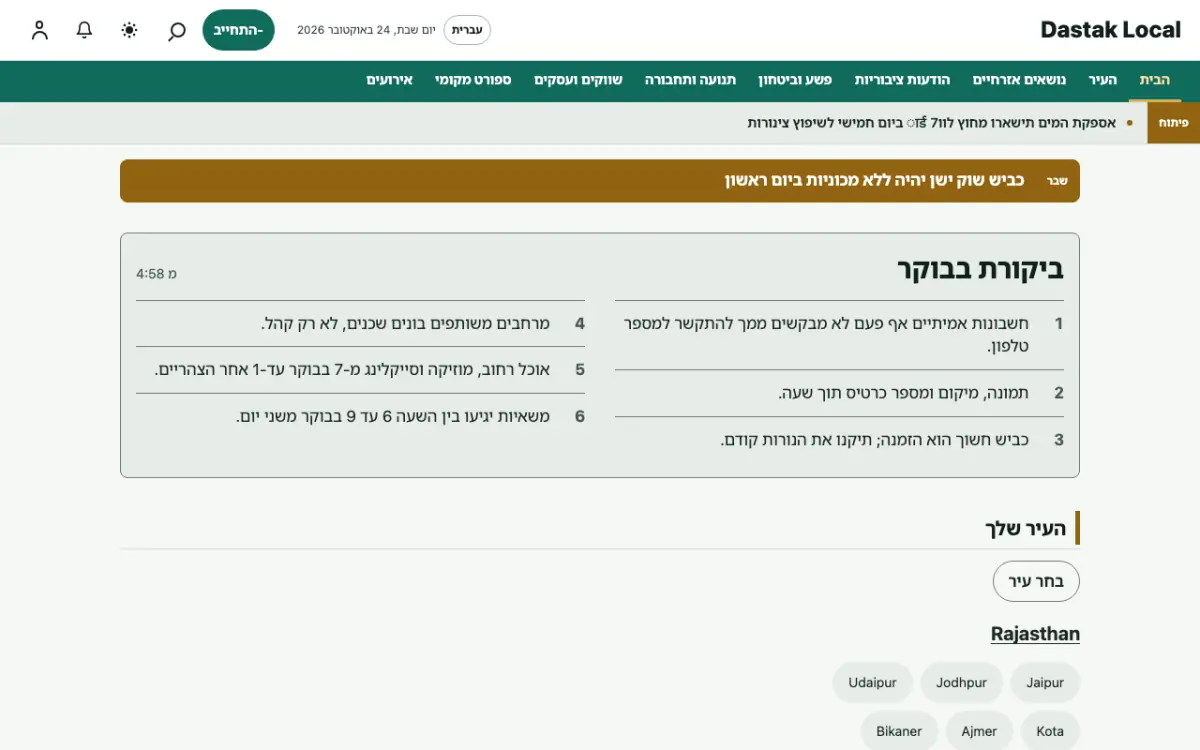The height and width of the screenshot is (750, 1200).
Task: Click the פיתוח ticker label
Action: pyautogui.click(x=1173, y=123)
